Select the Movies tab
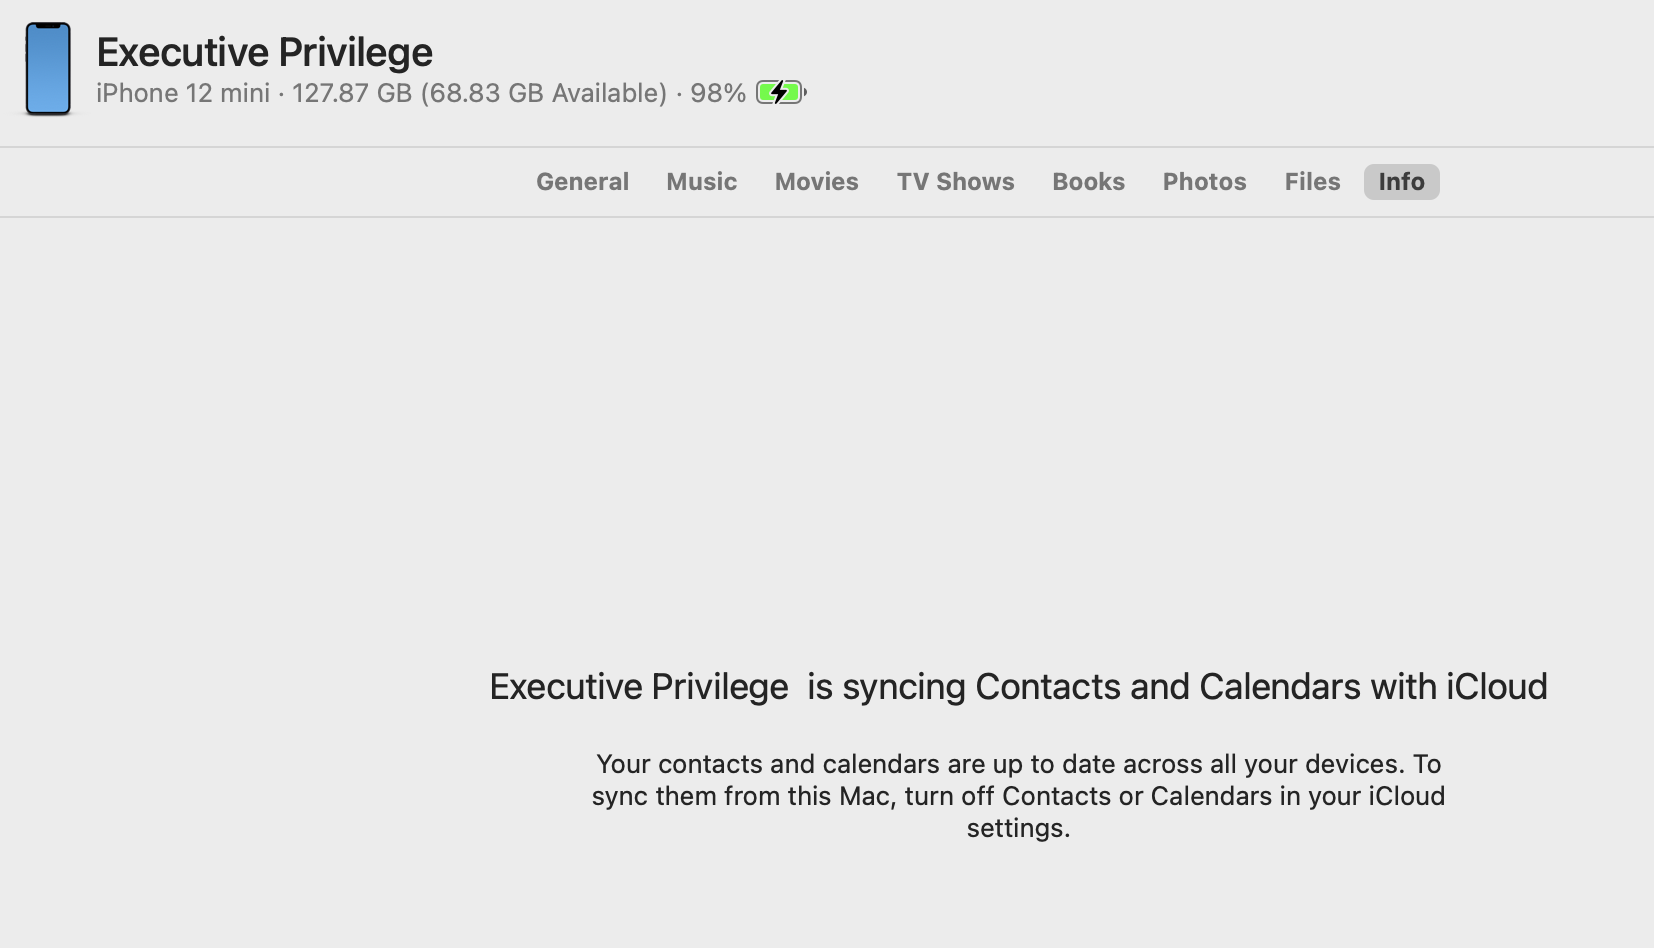The height and width of the screenshot is (948, 1654). [x=816, y=182]
